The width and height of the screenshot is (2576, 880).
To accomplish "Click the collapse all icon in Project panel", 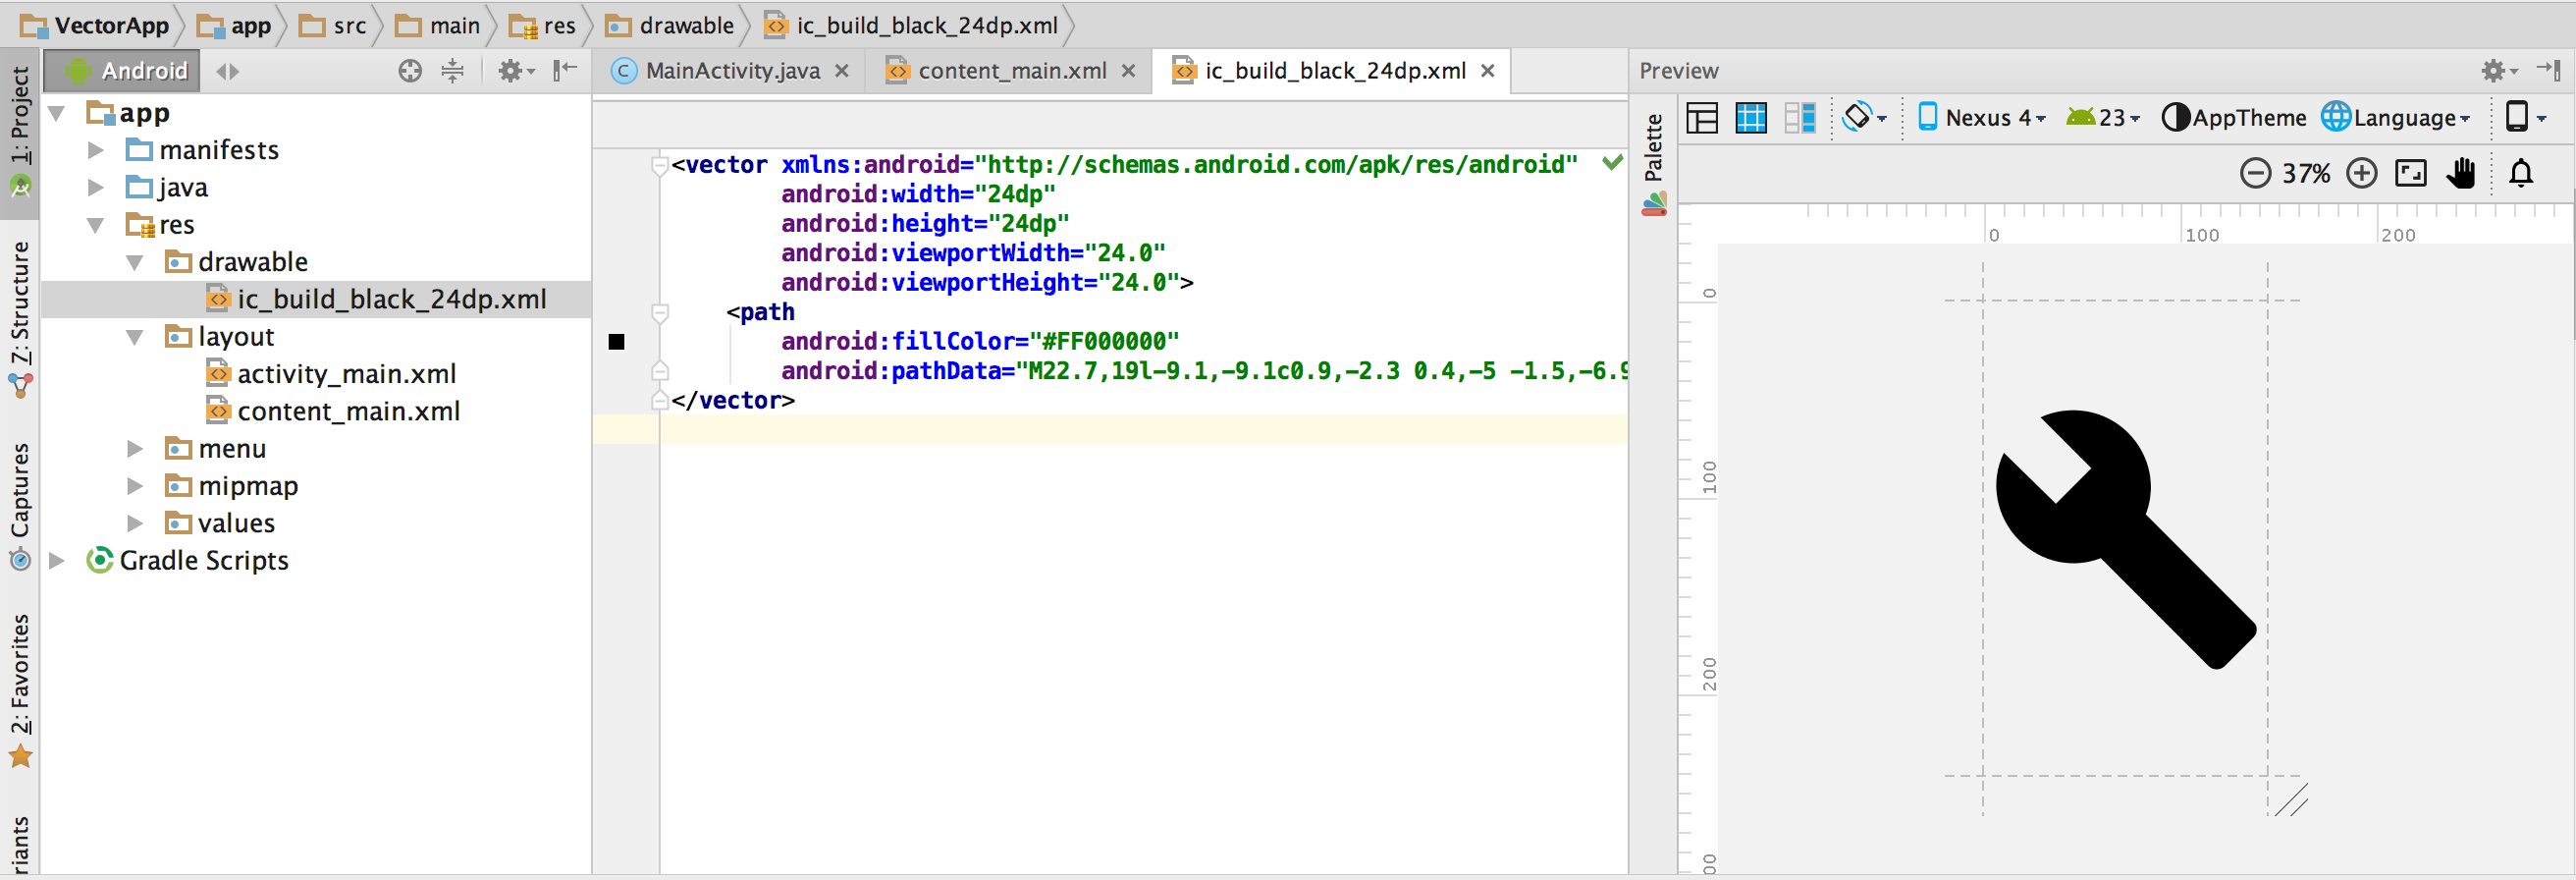I will (453, 71).
